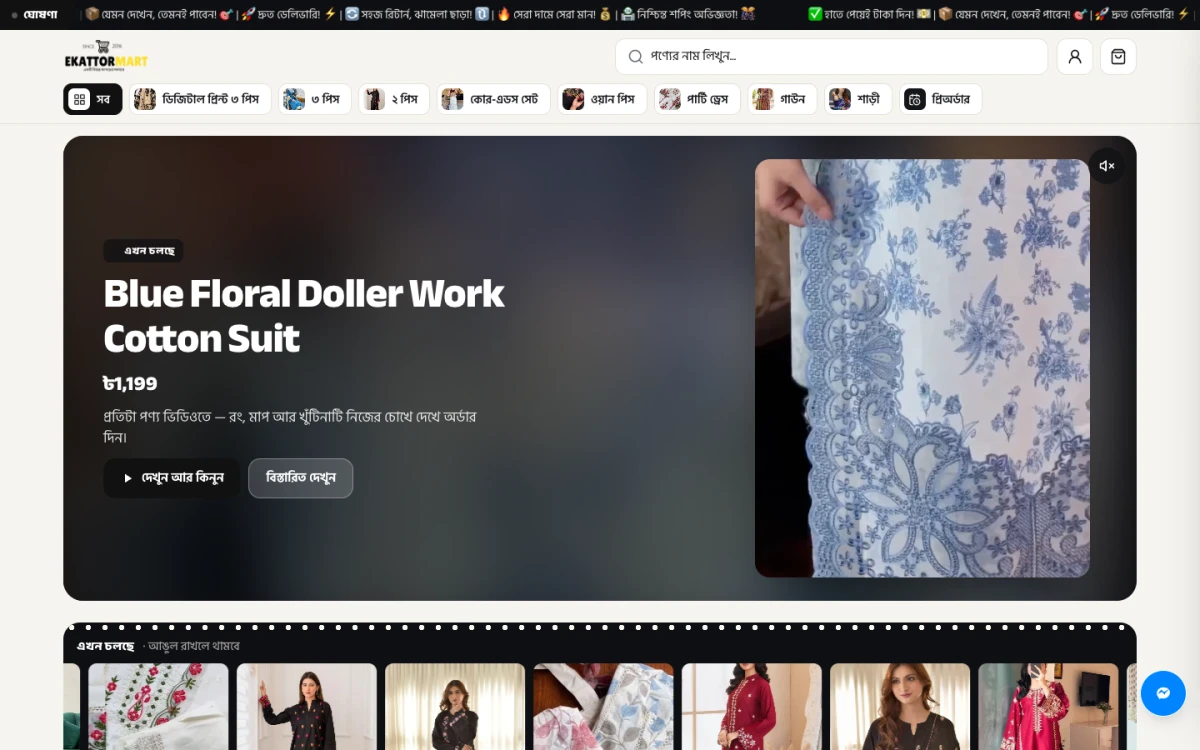The image size is (1200, 750).
Task: Choose the "২ পিস" category chip
Action: point(394,99)
